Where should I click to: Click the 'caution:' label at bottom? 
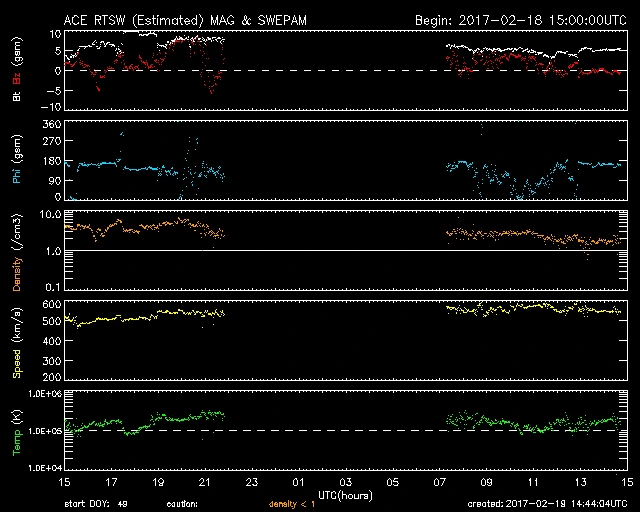182,504
